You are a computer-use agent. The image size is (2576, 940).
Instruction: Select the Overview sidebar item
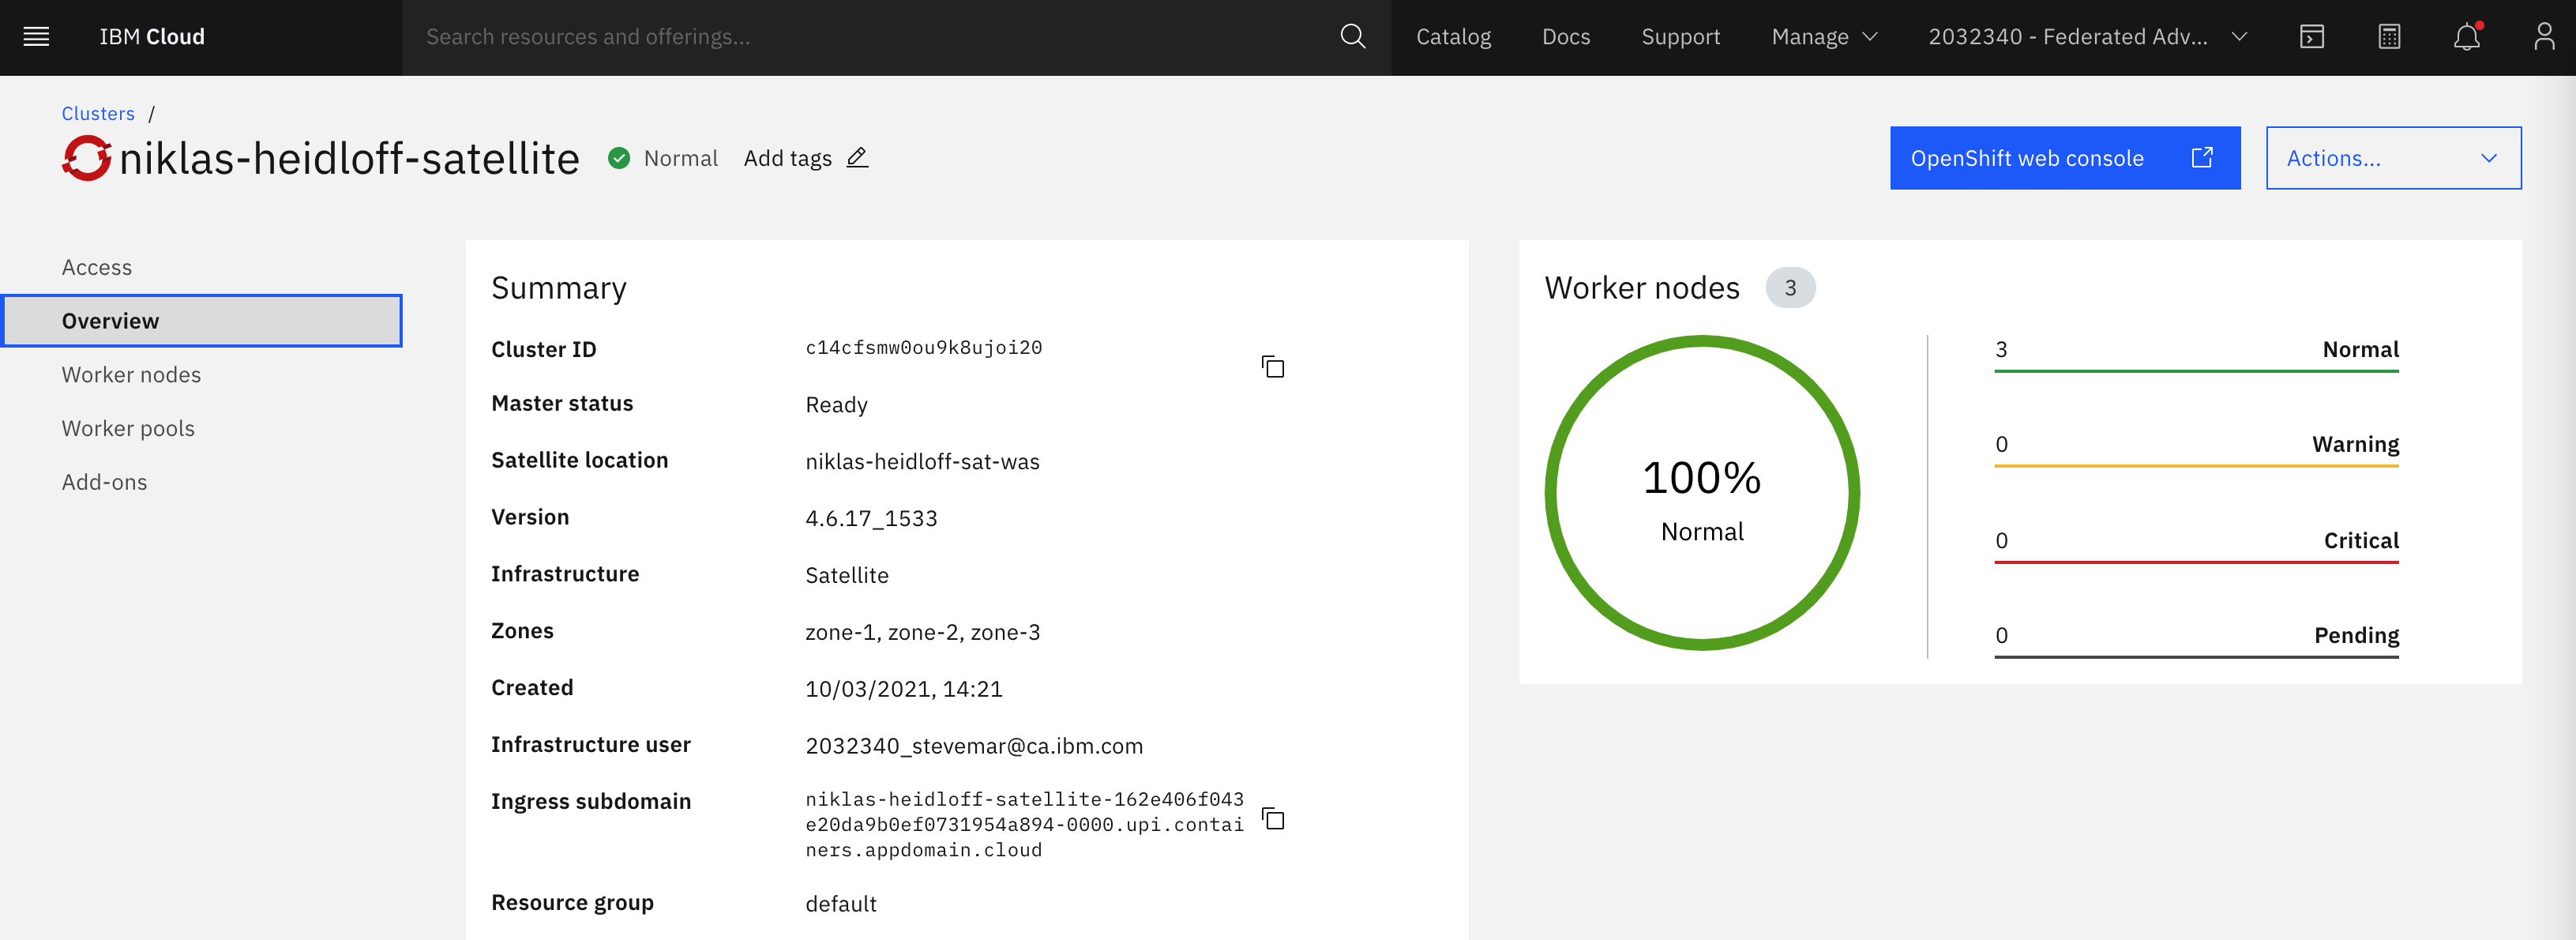(202, 321)
